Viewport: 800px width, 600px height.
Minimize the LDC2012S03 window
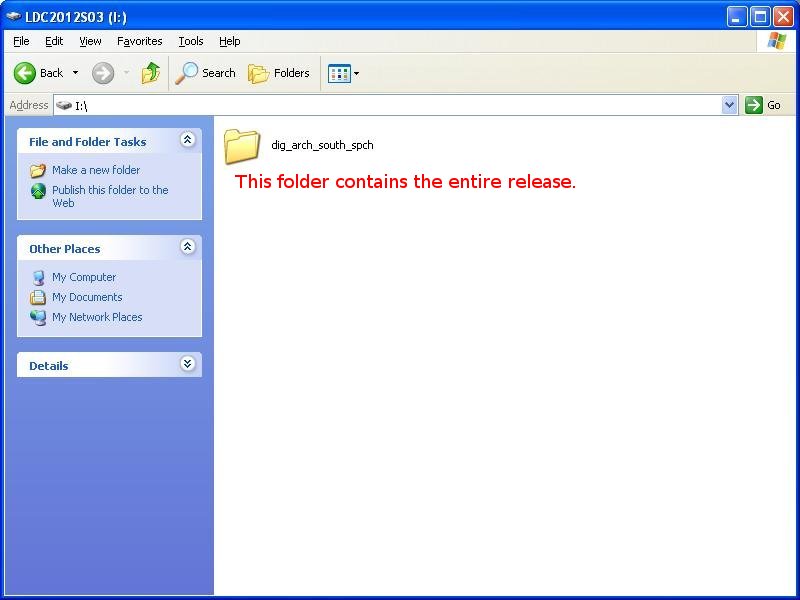coord(736,17)
